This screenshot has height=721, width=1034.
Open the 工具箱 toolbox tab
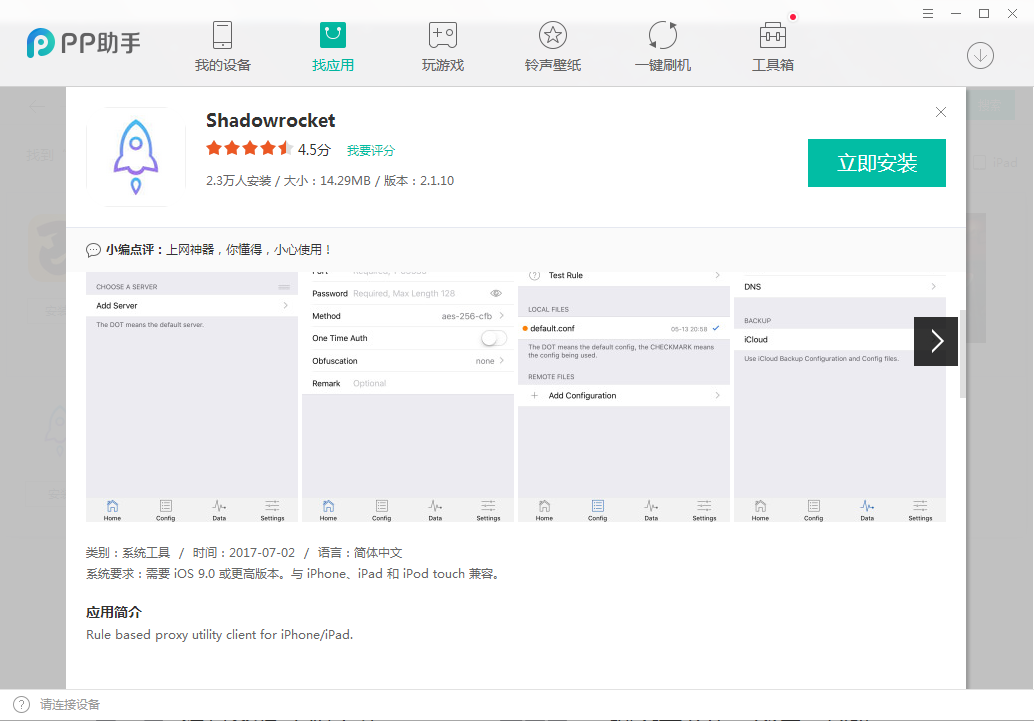coord(773,46)
